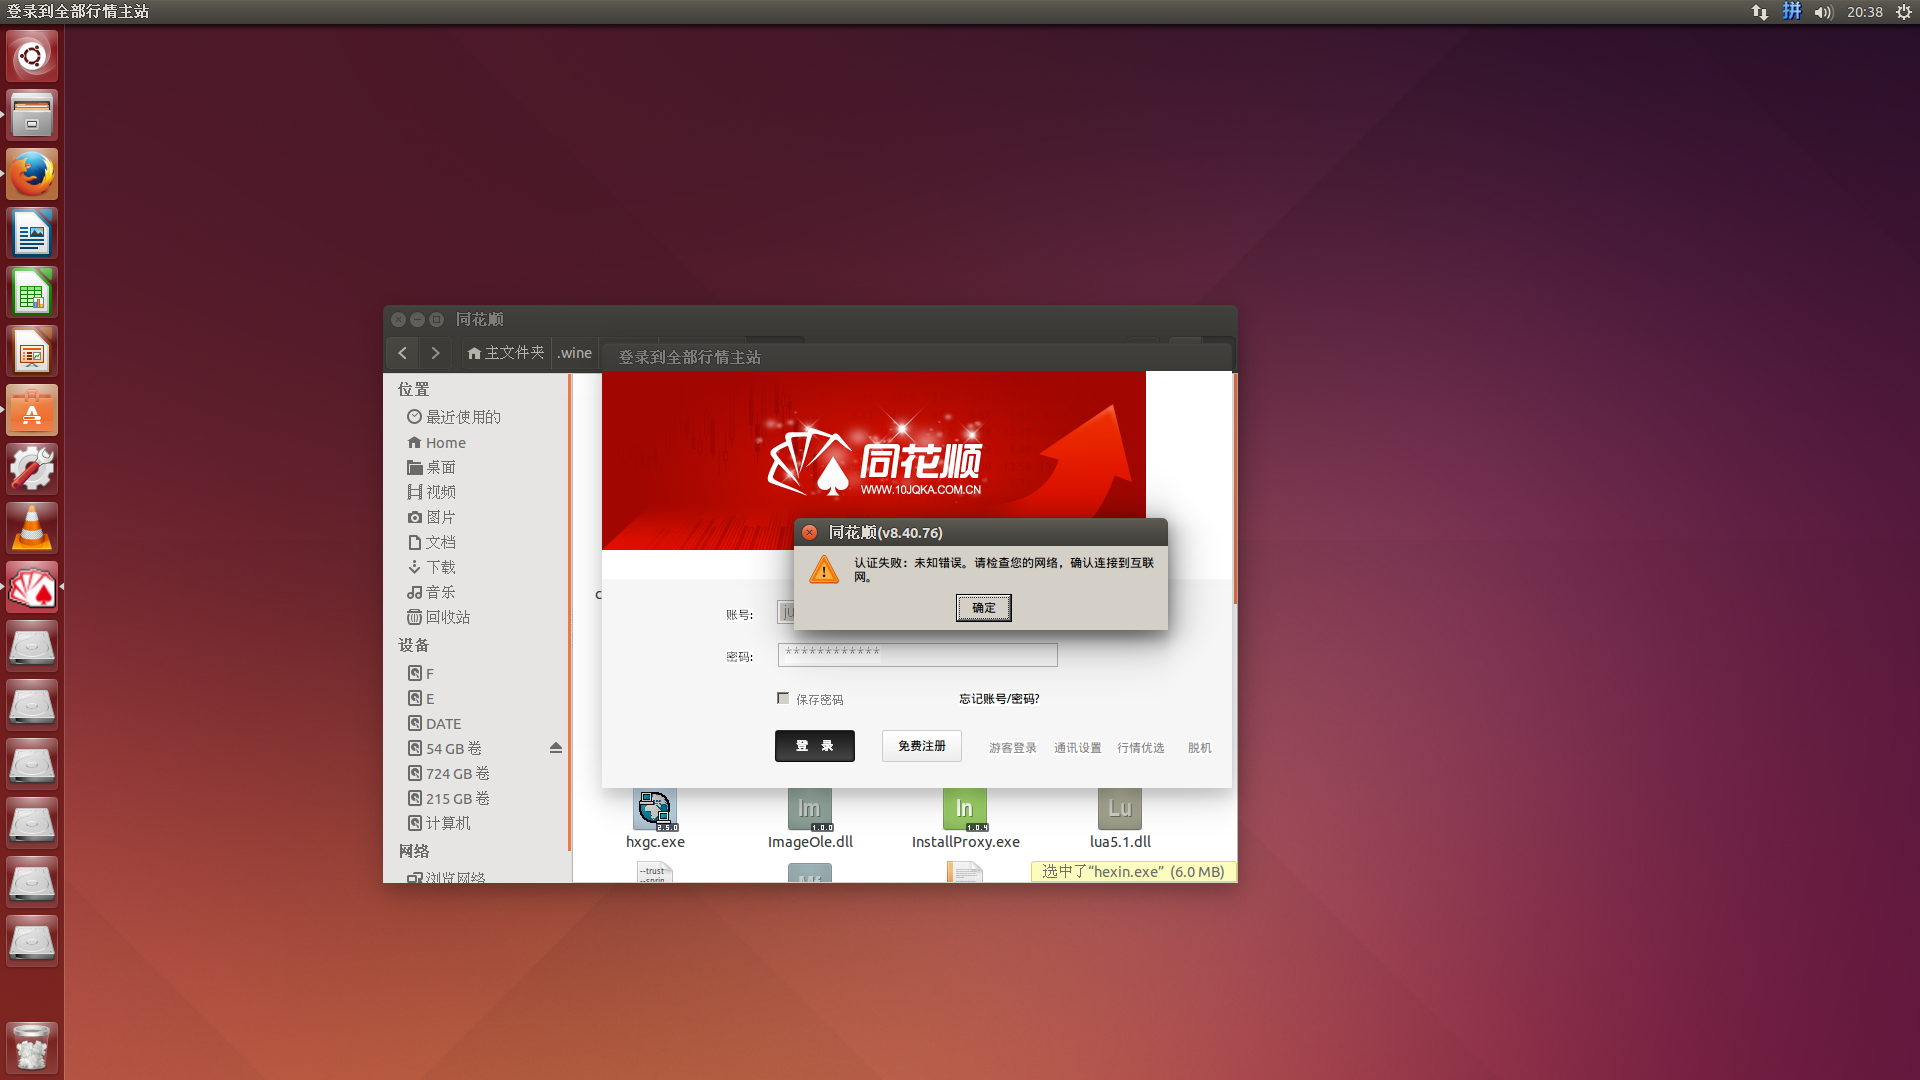Select the ImageOle.dll file icon
The height and width of the screenshot is (1080, 1920).
click(809, 810)
